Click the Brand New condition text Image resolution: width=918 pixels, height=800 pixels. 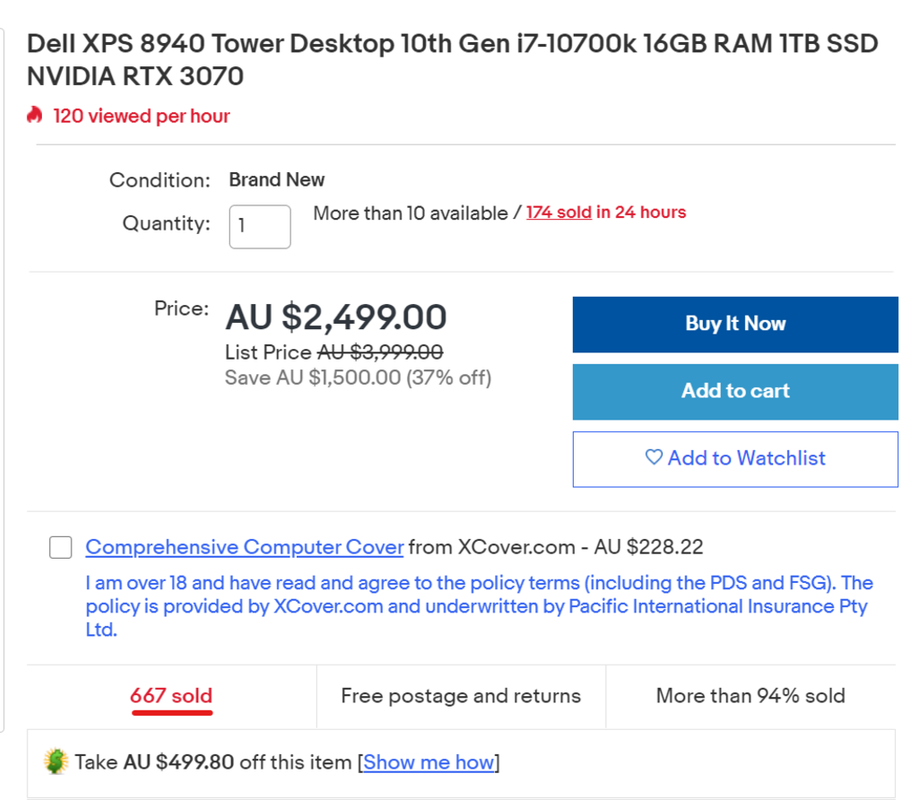(276, 180)
